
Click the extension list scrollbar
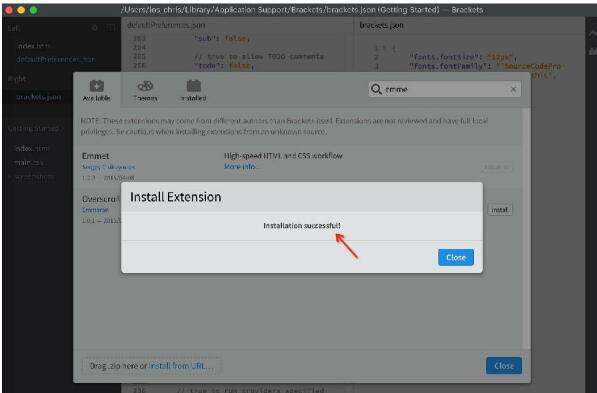[526, 228]
